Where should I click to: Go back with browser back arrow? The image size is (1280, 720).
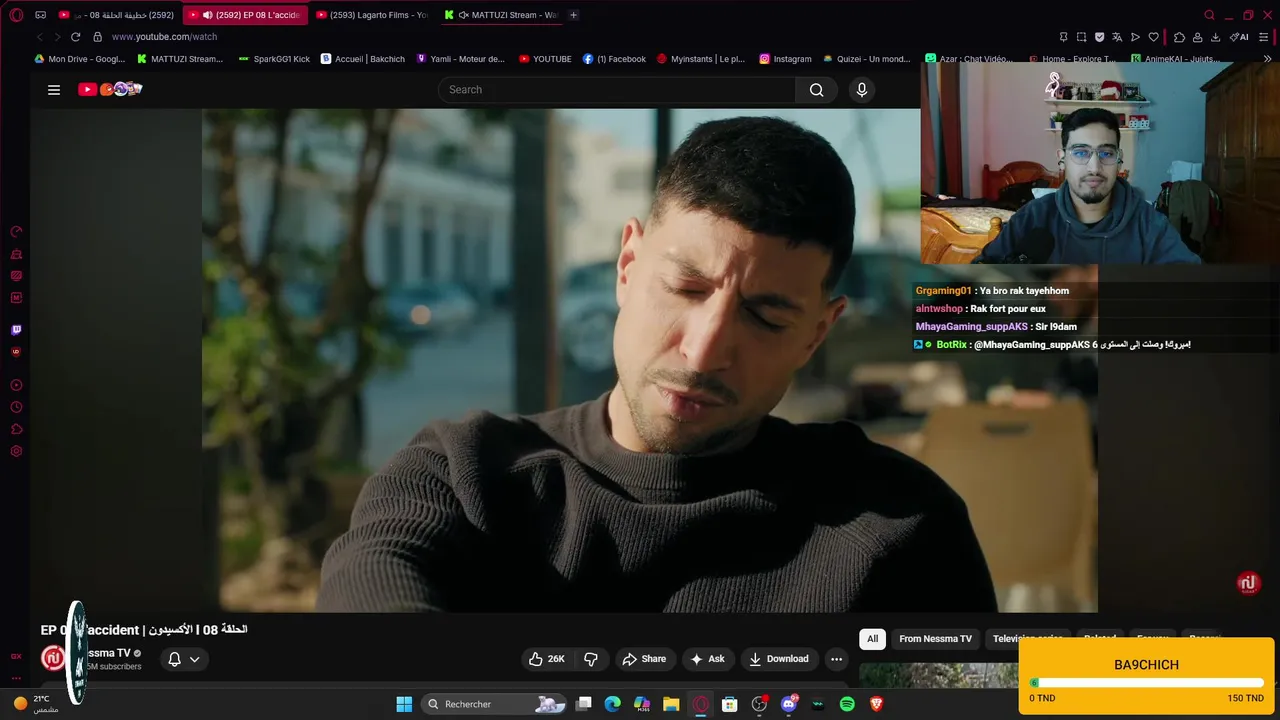click(x=40, y=37)
